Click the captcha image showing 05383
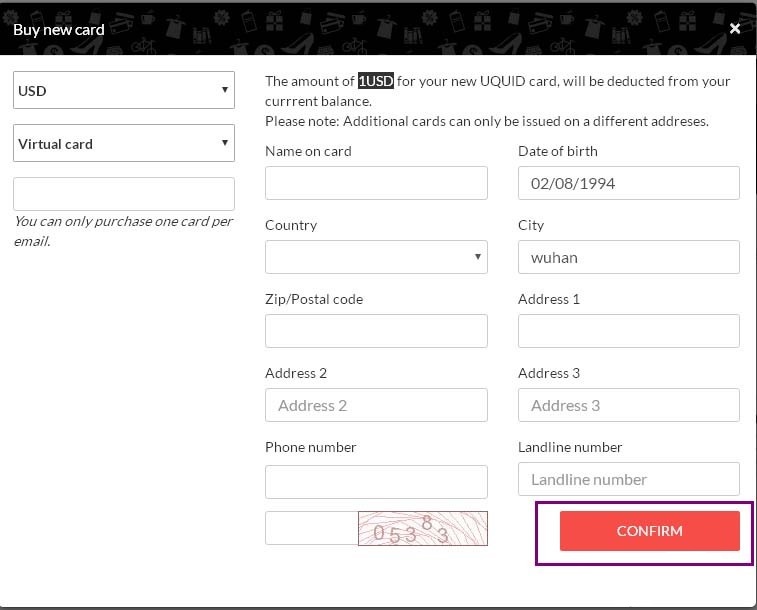The height and width of the screenshot is (610, 757). click(422, 528)
